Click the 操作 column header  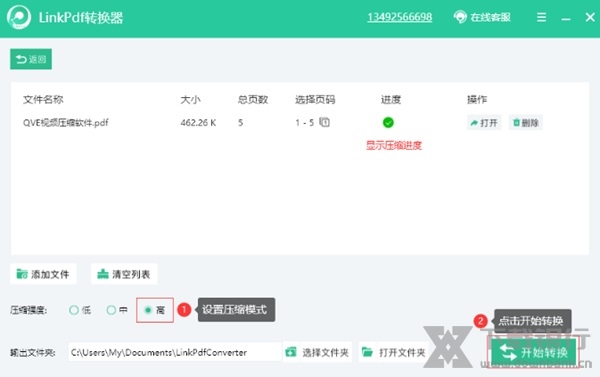[x=477, y=100]
